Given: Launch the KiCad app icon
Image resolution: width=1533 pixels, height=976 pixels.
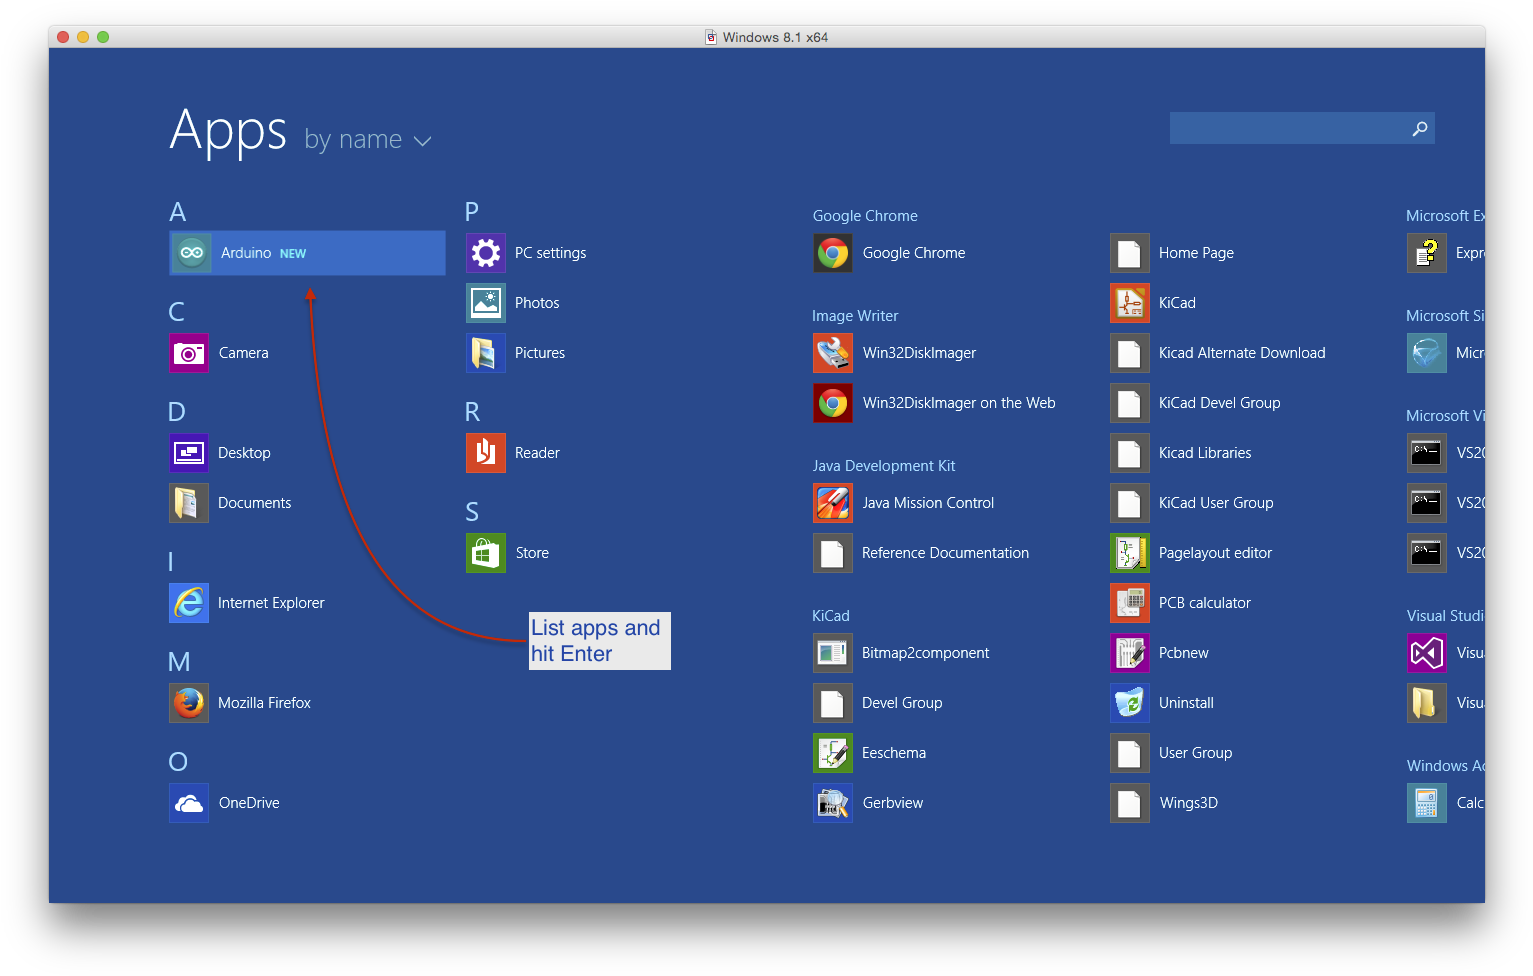Looking at the screenshot, I should click(x=1130, y=303).
